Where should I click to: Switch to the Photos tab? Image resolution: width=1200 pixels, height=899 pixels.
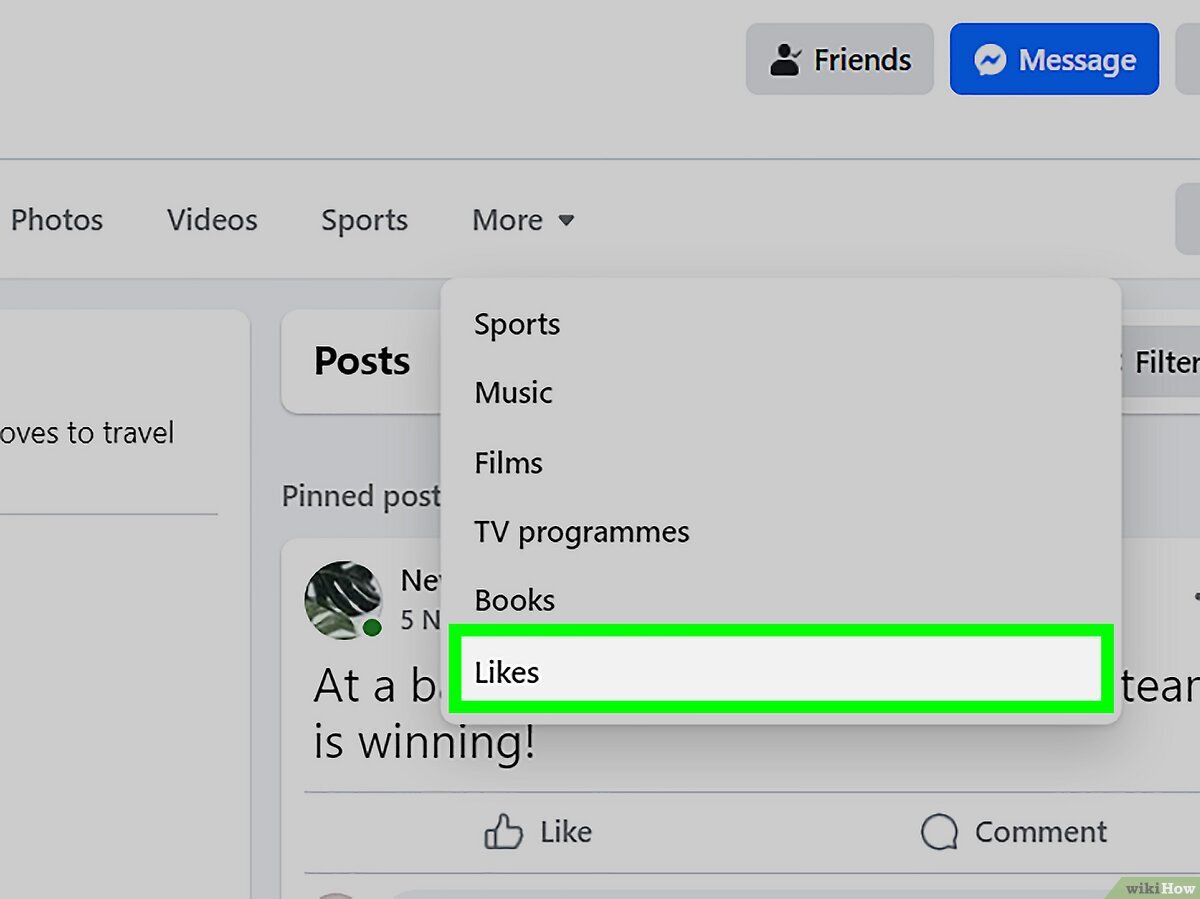pyautogui.click(x=57, y=220)
